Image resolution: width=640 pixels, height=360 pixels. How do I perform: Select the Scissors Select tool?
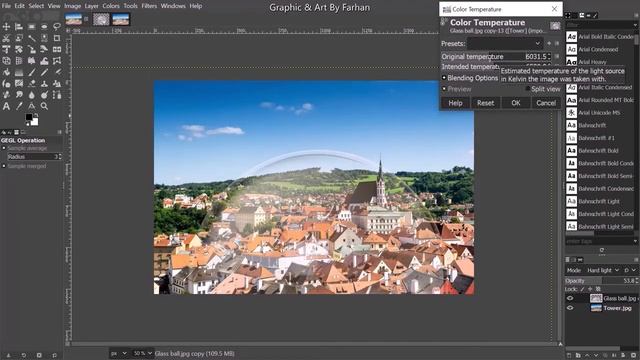[x=6, y=38]
